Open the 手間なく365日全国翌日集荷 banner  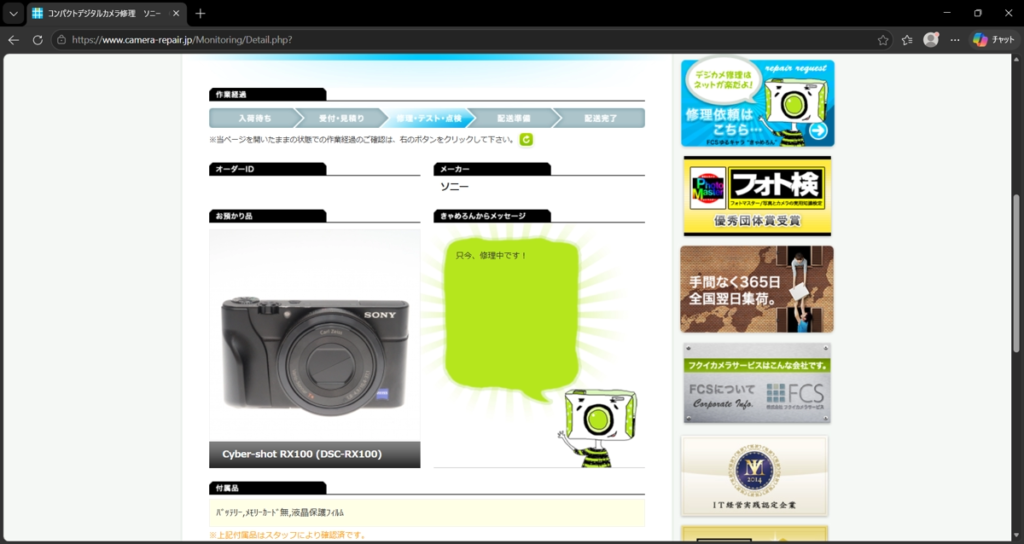pos(757,289)
